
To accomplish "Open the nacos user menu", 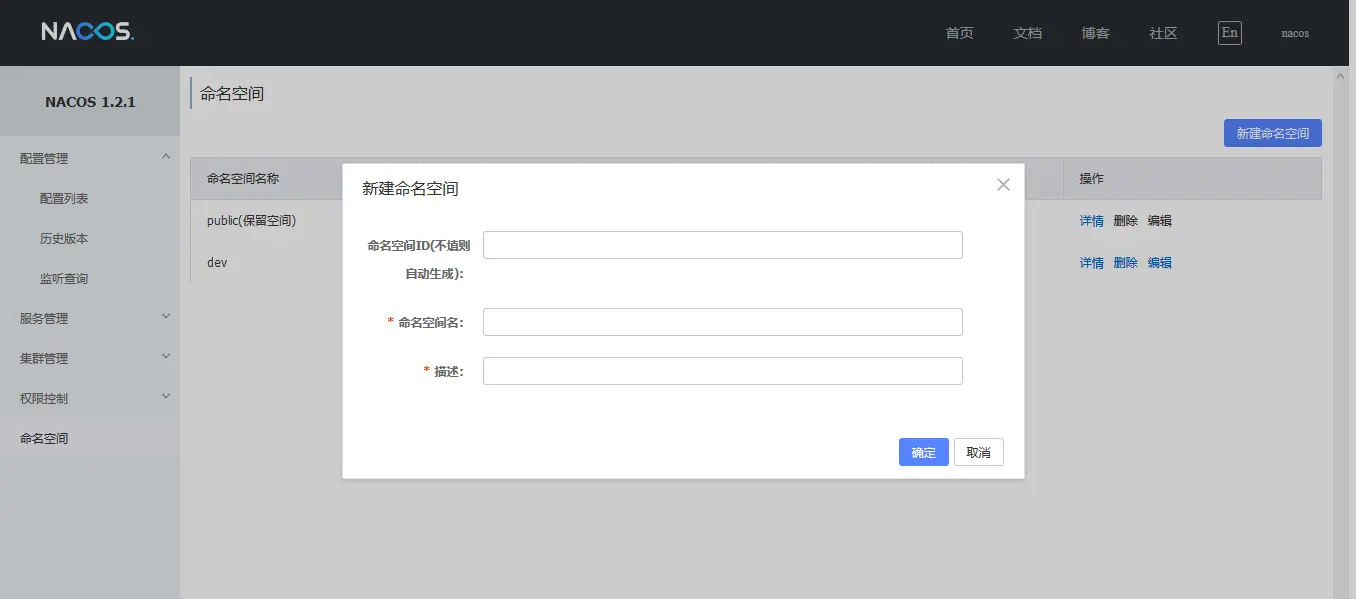I will click(1295, 33).
